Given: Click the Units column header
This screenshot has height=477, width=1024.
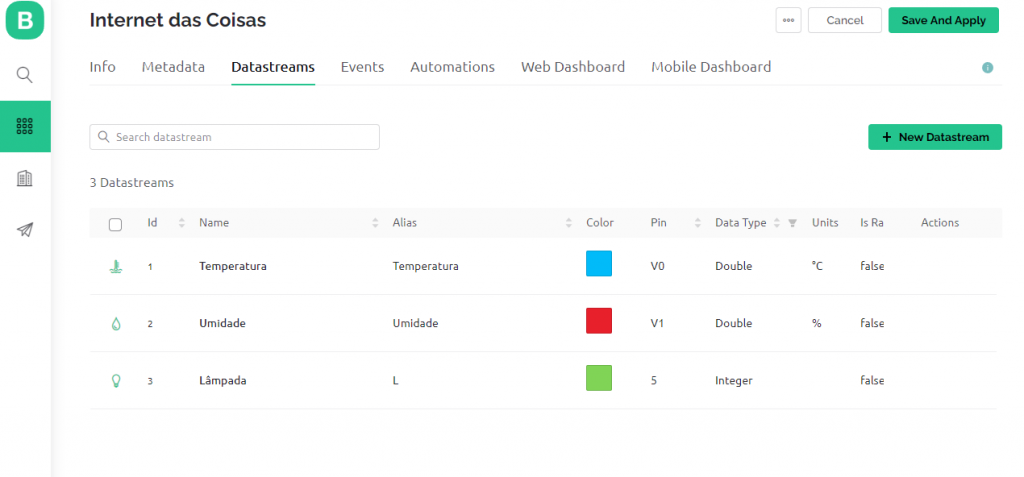Looking at the screenshot, I should pos(825,223).
